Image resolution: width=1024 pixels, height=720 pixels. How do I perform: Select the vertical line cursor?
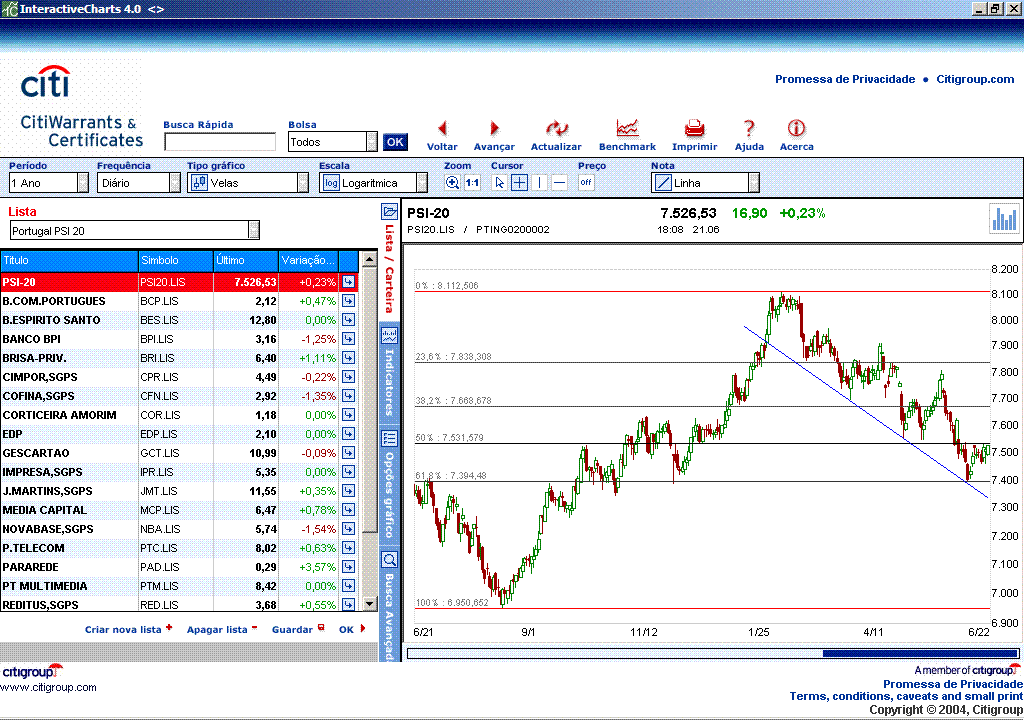pos(539,183)
